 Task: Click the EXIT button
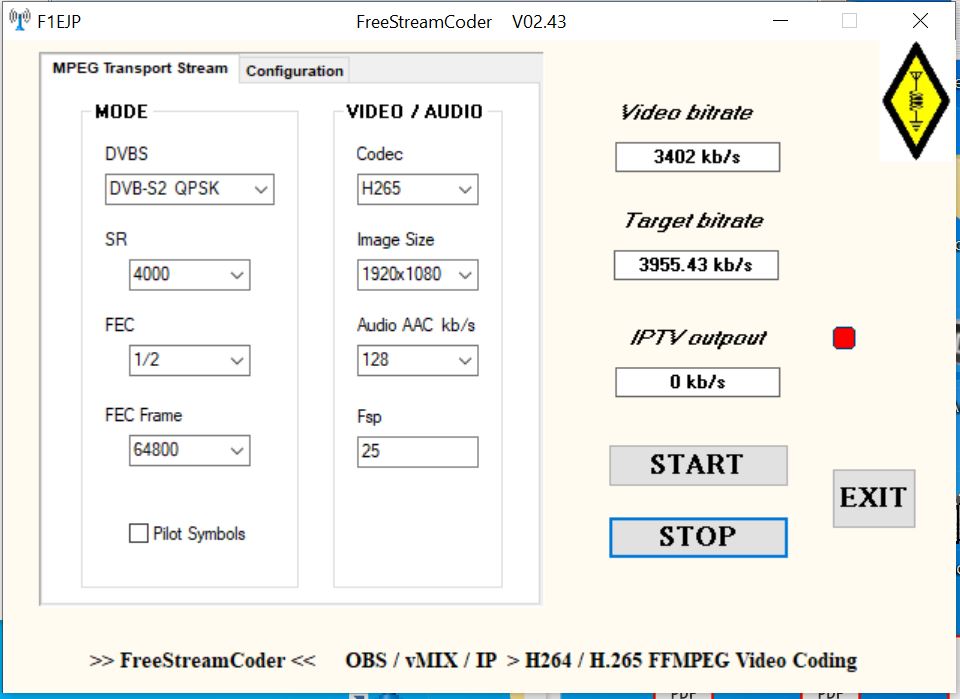tap(874, 498)
